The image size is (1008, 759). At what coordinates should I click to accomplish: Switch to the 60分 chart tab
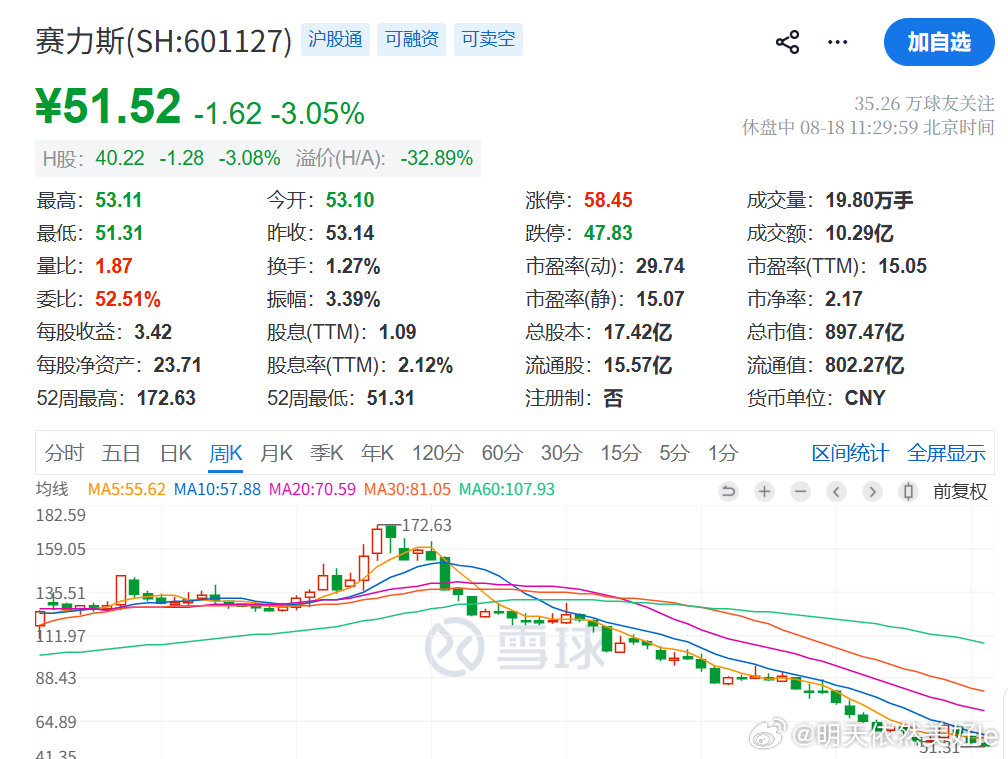(x=502, y=453)
